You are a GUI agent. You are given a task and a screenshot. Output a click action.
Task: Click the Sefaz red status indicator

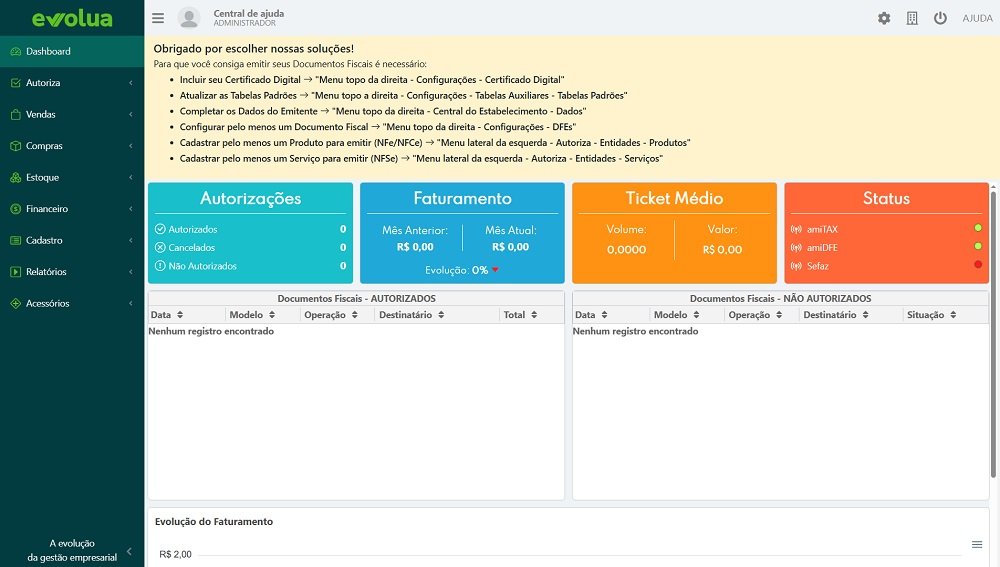977,265
